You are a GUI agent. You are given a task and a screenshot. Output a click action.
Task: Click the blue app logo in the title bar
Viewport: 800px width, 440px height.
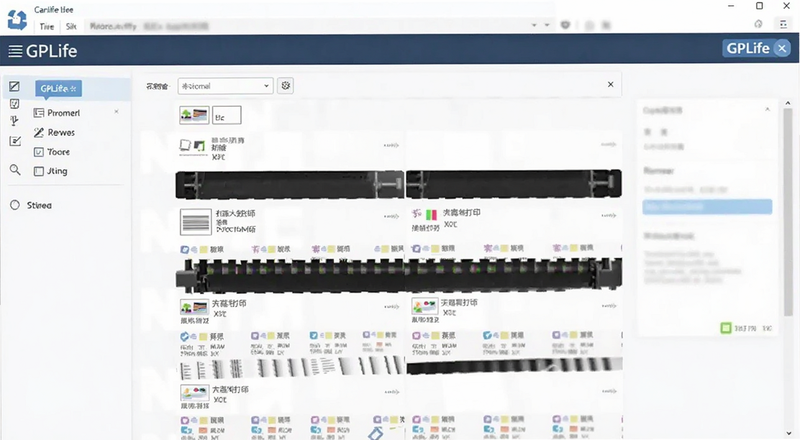17,19
